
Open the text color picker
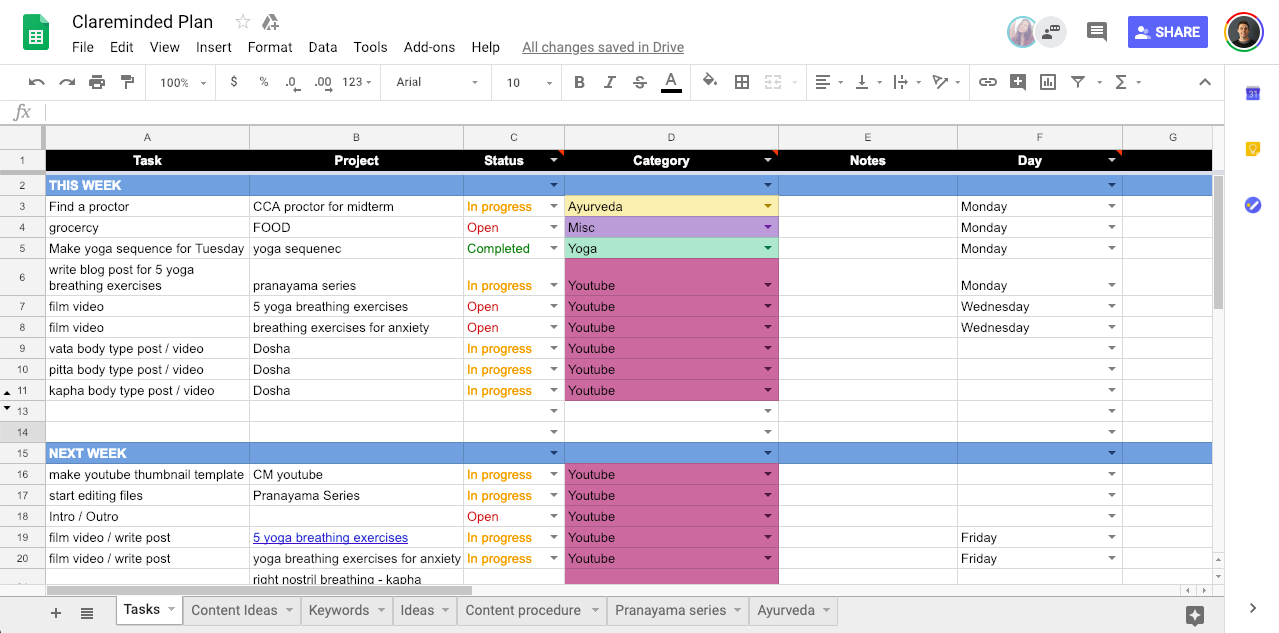click(671, 82)
